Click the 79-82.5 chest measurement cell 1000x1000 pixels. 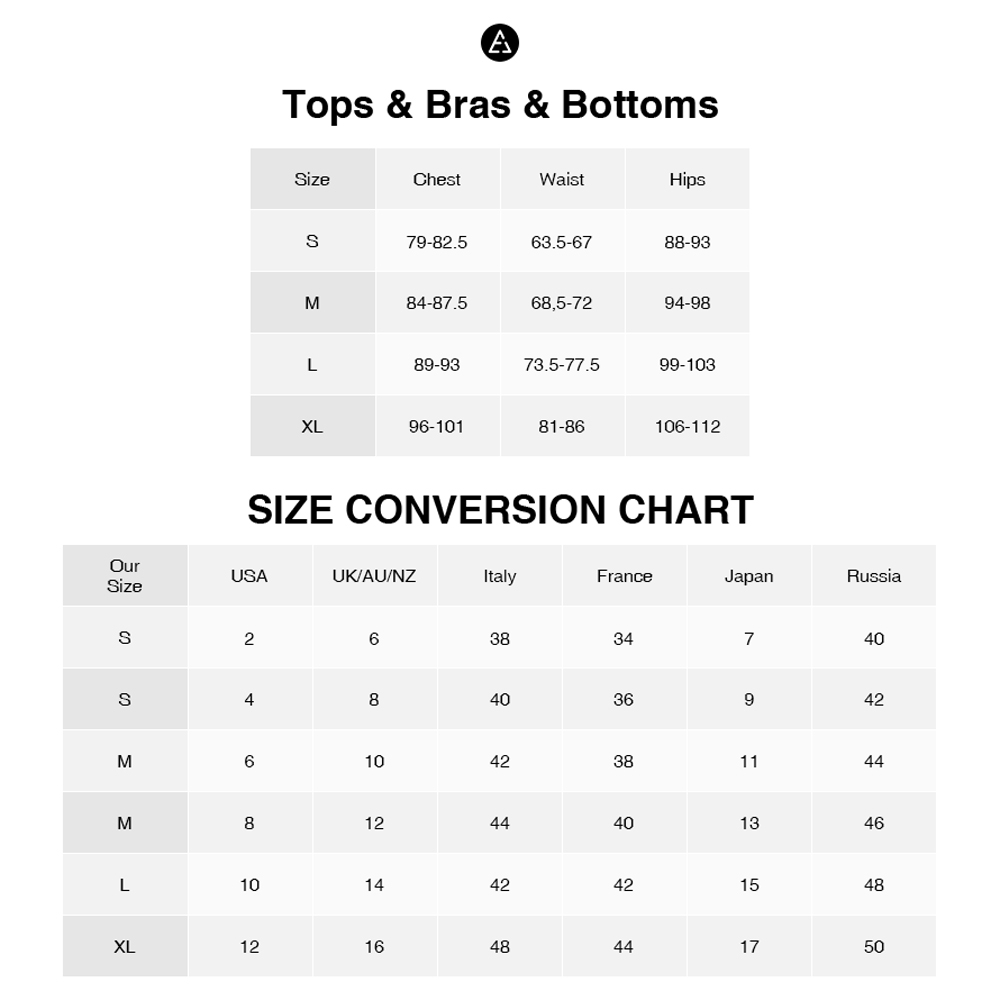pyautogui.click(x=437, y=242)
